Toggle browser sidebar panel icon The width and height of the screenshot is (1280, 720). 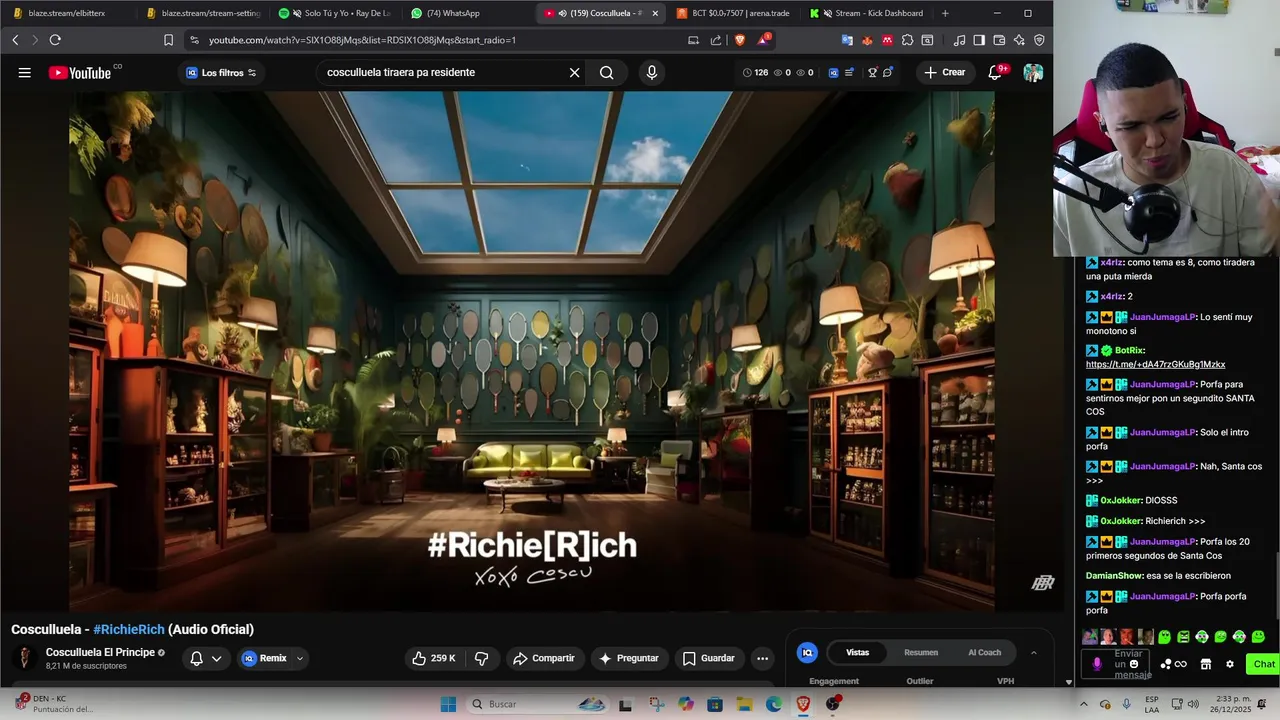[x=979, y=40]
